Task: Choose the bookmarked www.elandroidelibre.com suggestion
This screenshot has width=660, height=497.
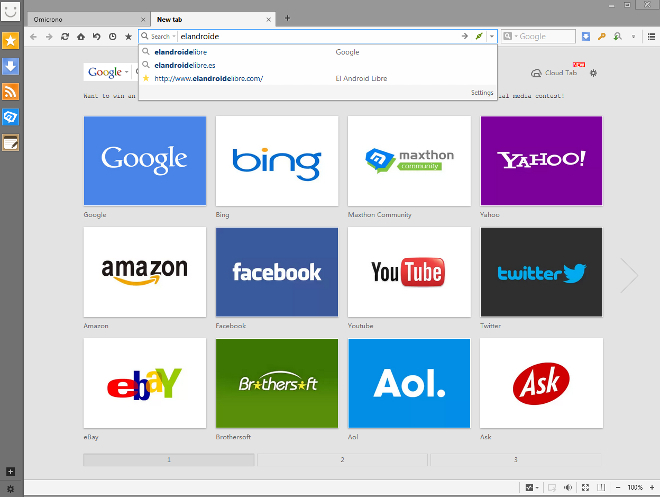Action: click(x=318, y=78)
